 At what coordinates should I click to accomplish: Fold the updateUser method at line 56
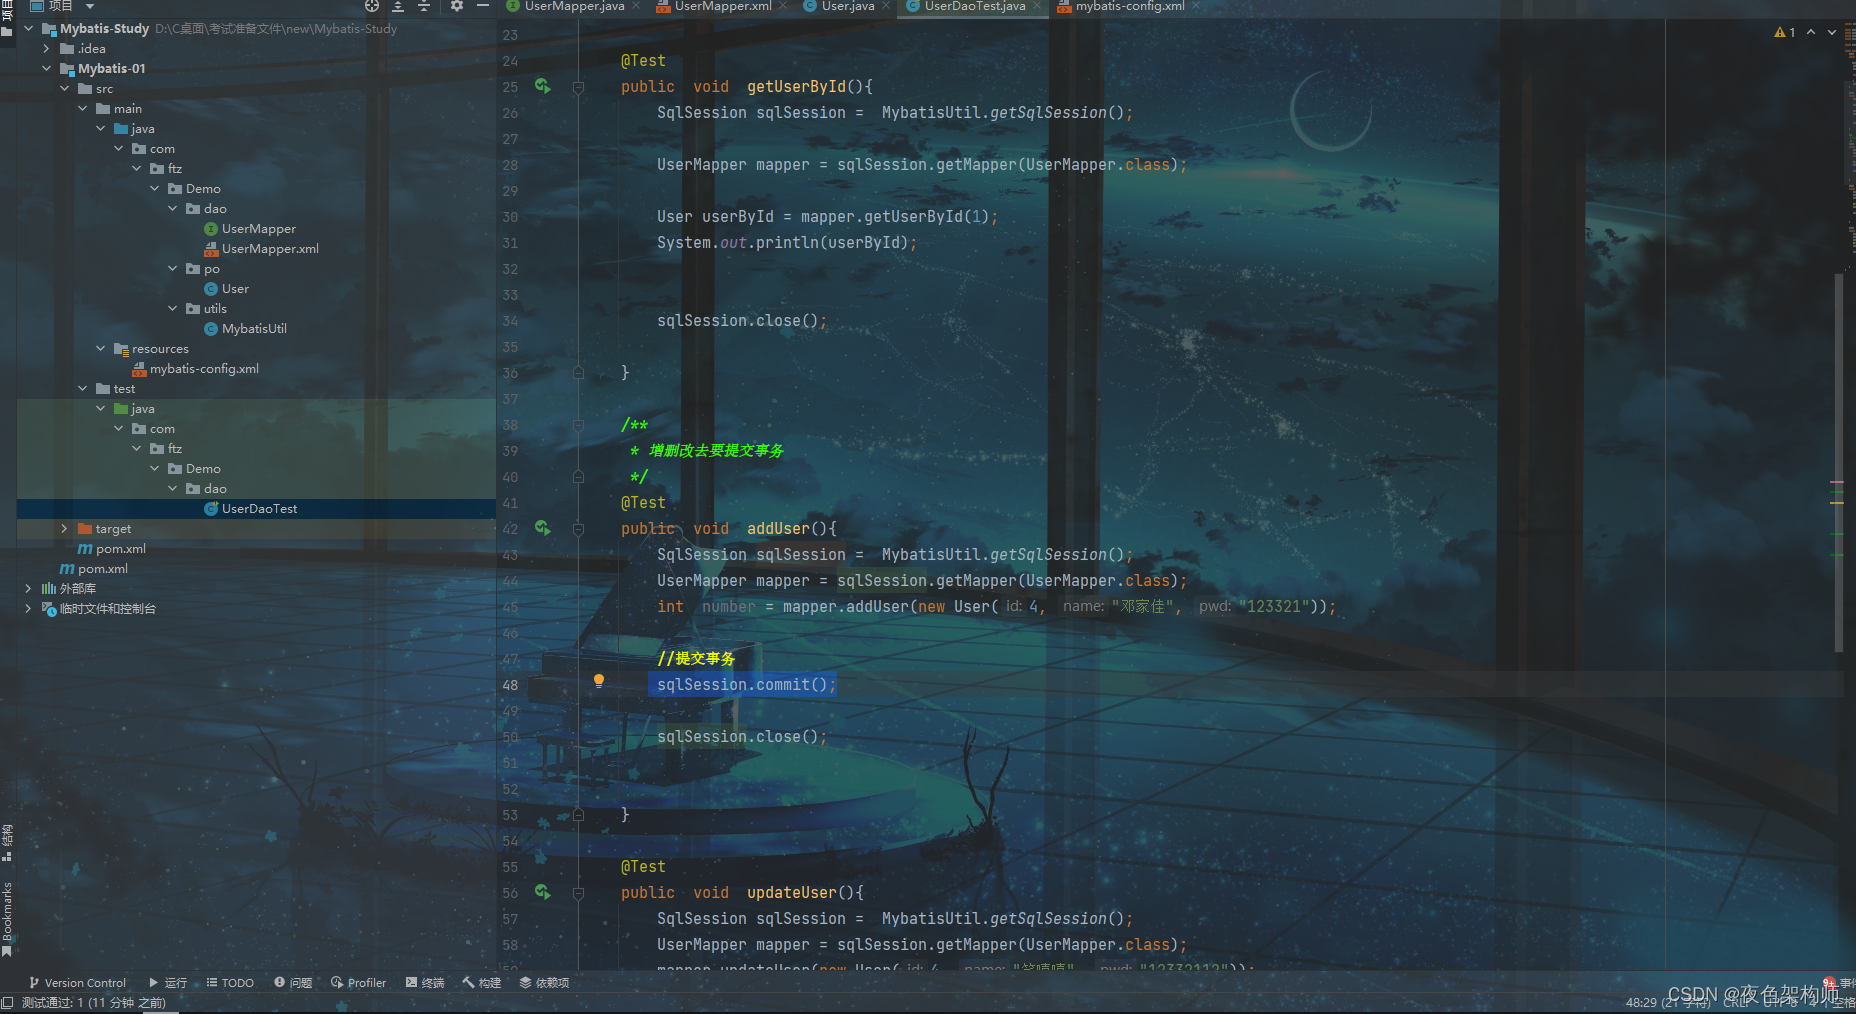(x=578, y=893)
